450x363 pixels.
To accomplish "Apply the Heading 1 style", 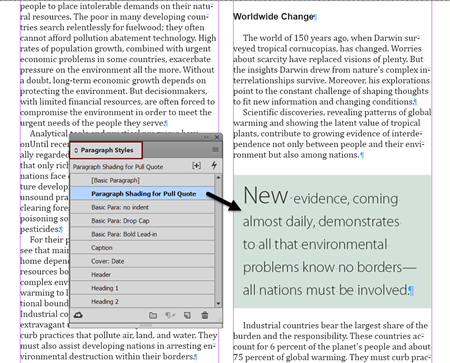I will tap(142, 288).
